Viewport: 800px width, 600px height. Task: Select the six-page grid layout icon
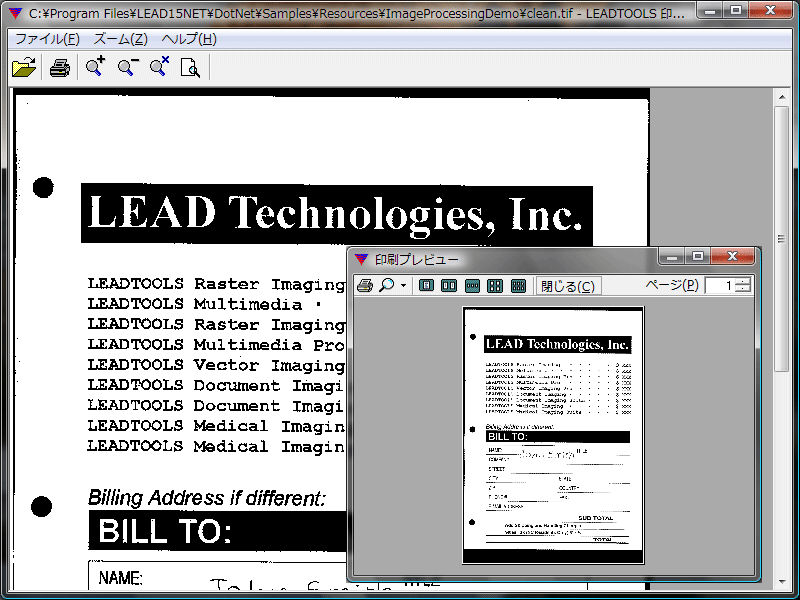click(x=517, y=285)
